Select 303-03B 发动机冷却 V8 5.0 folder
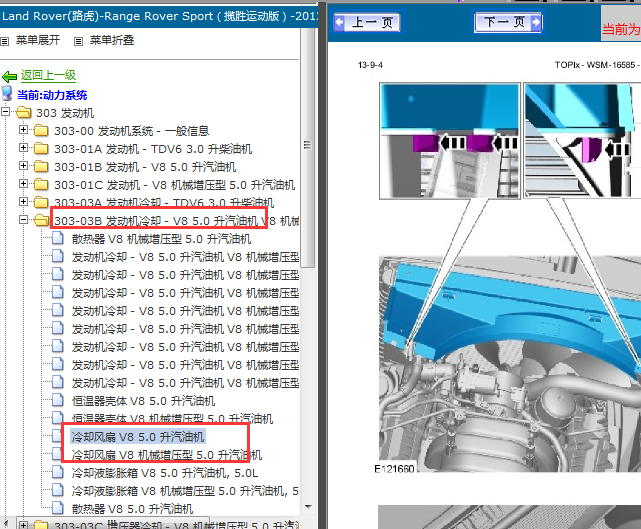 coord(177,221)
